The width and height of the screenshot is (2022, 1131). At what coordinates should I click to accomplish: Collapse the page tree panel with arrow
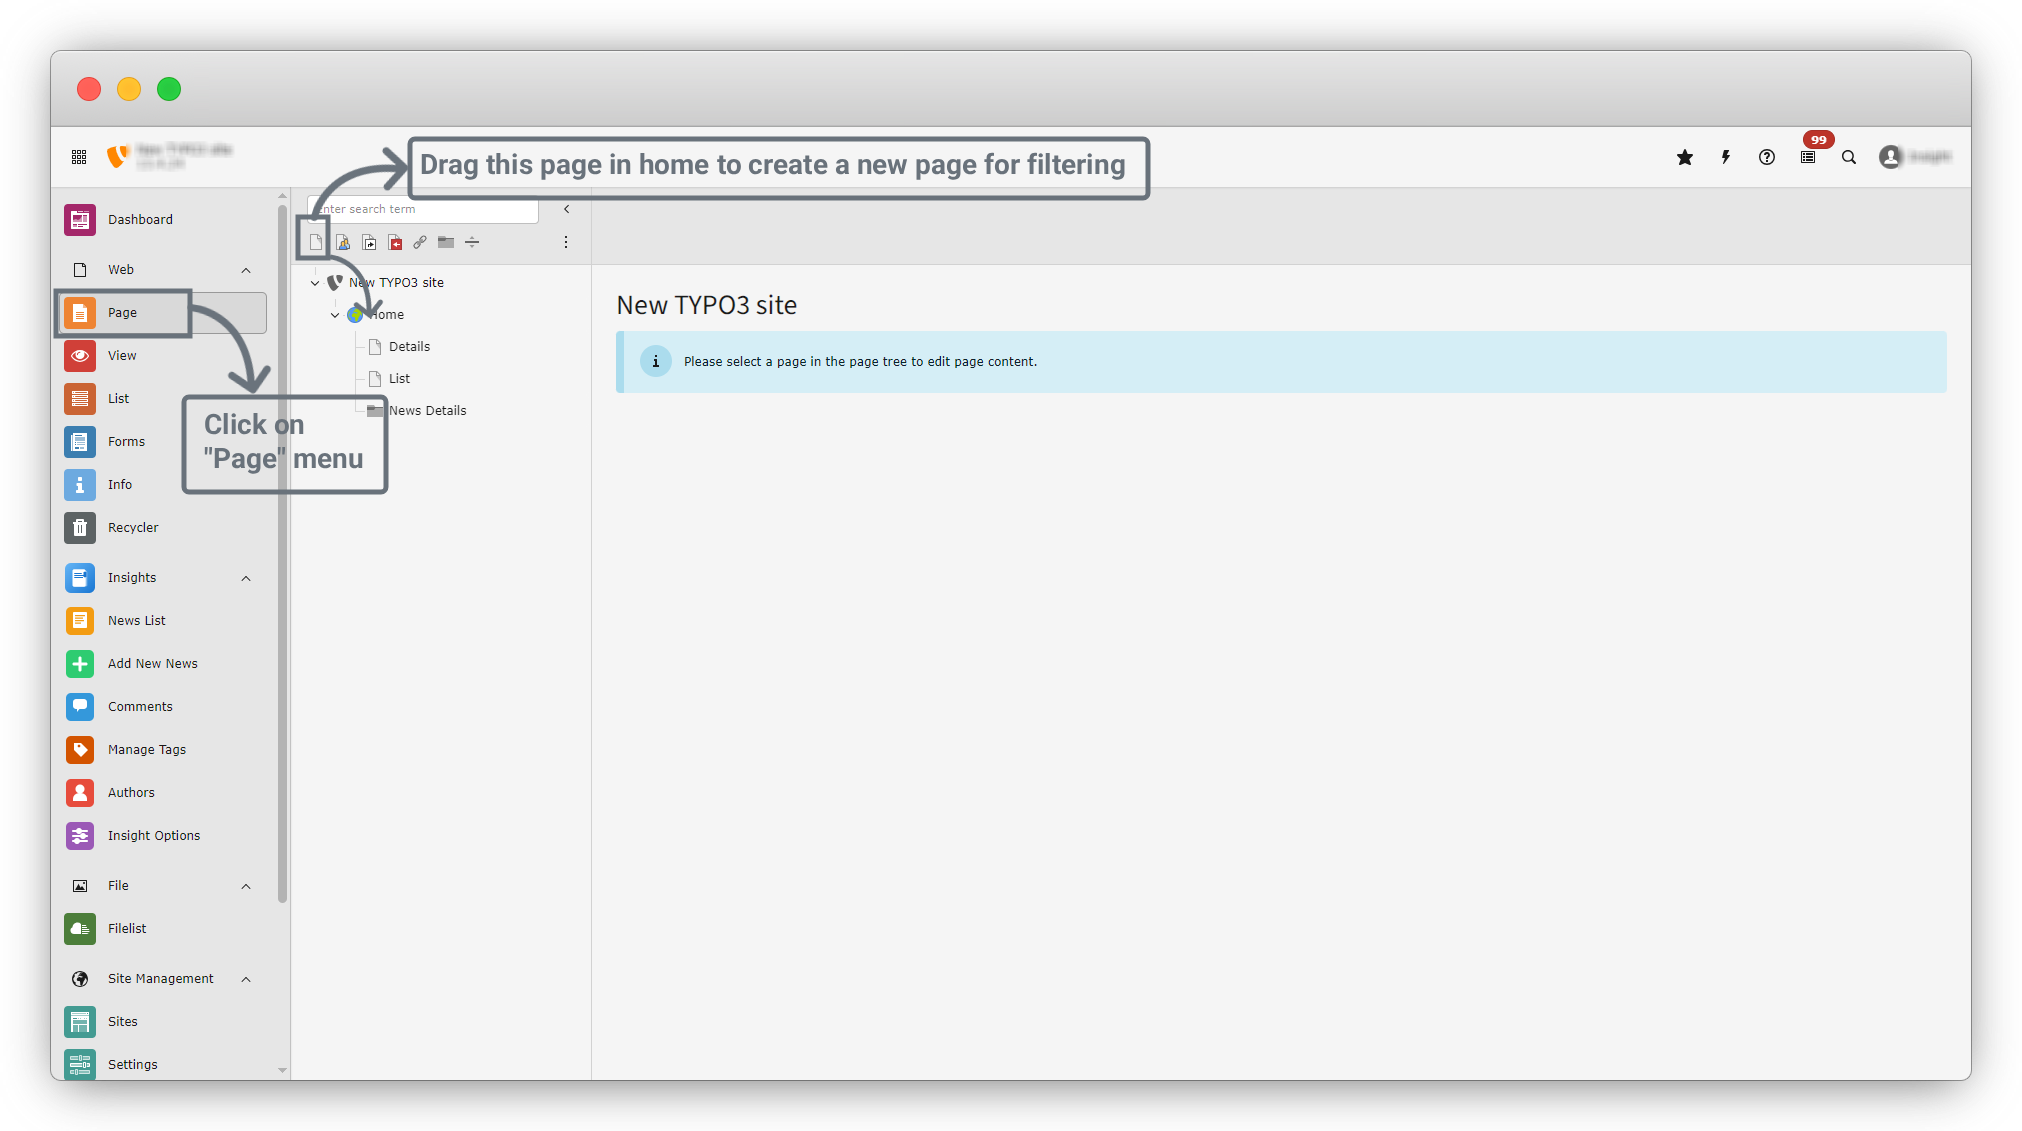(567, 209)
